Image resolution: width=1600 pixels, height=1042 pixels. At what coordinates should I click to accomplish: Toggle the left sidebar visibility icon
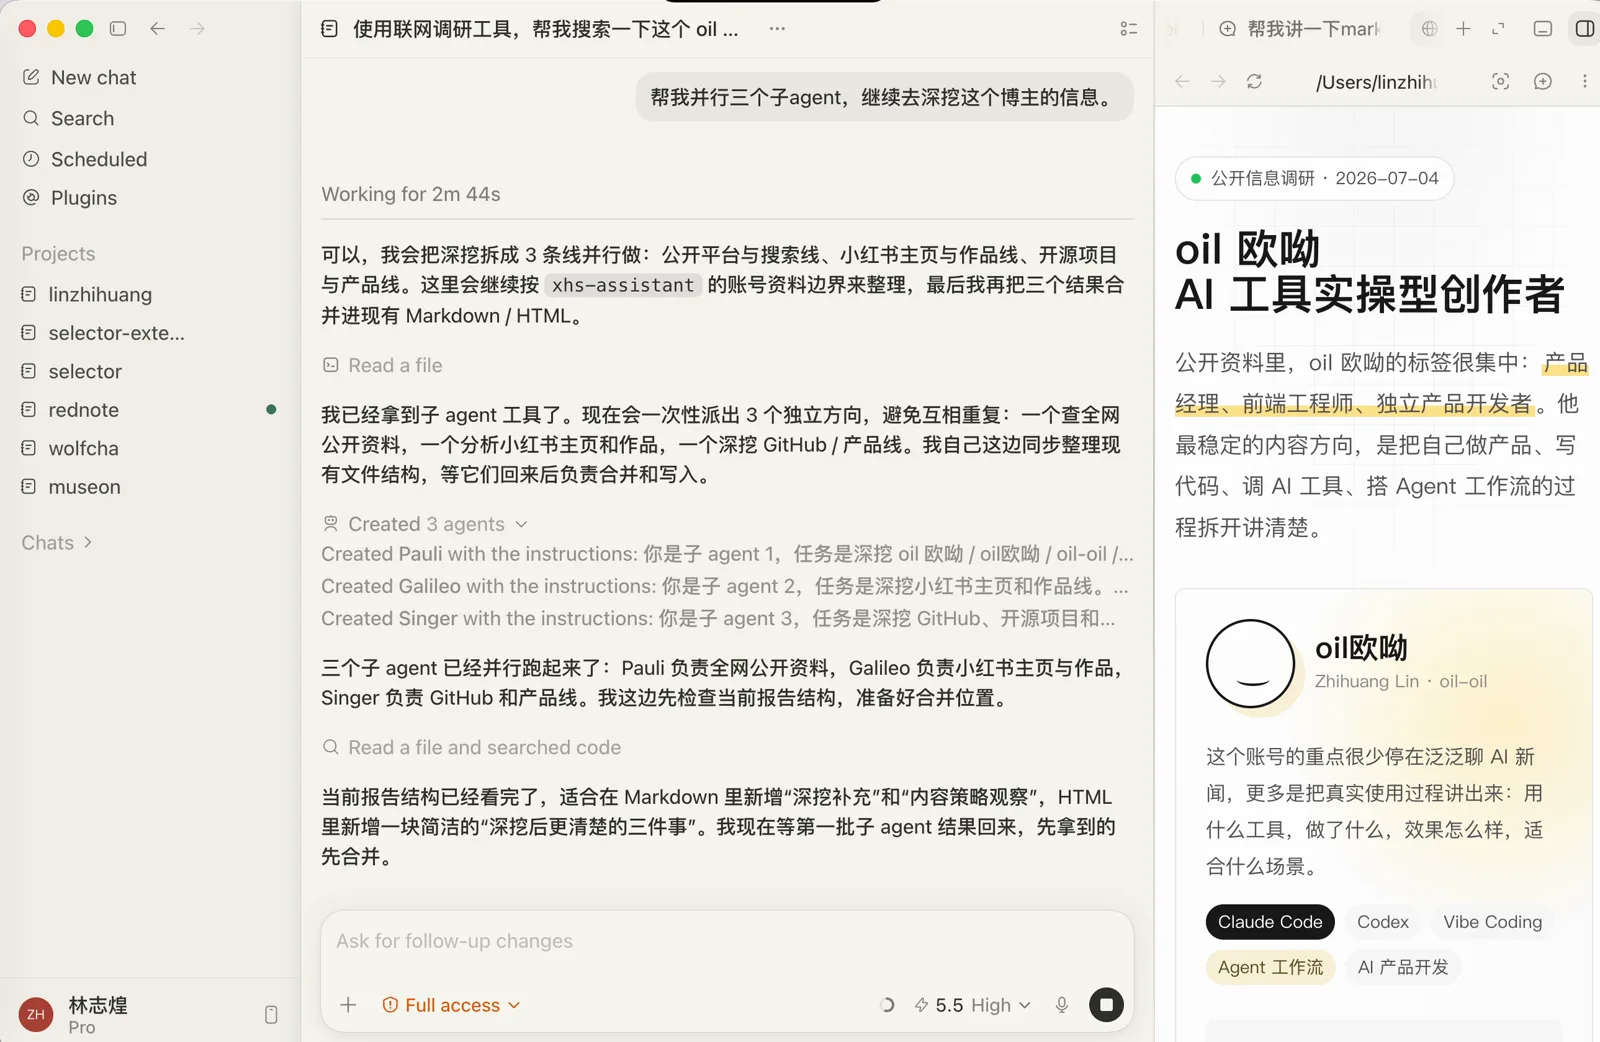pos(118,29)
